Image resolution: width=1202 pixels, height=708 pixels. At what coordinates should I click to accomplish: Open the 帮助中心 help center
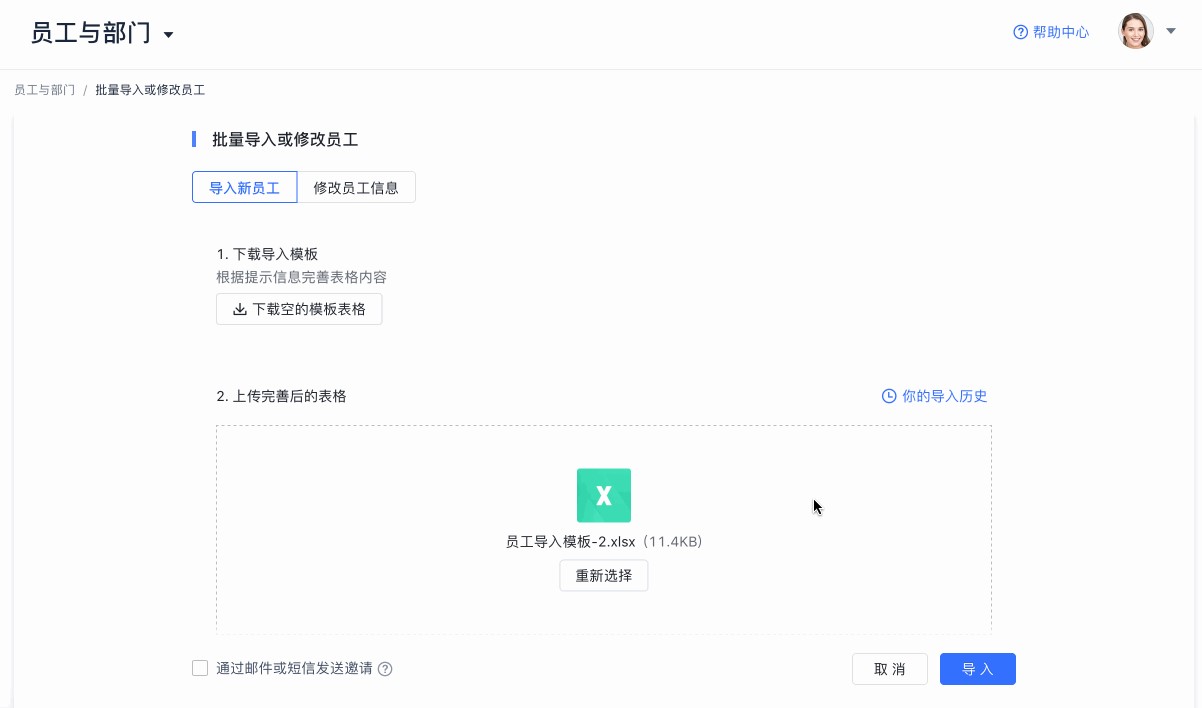[x=1059, y=31]
